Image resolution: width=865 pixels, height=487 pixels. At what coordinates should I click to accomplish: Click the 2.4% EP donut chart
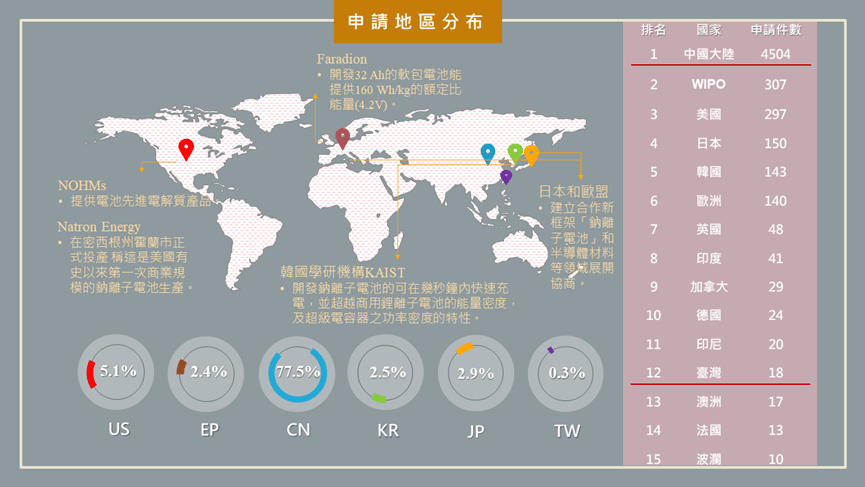[208, 372]
